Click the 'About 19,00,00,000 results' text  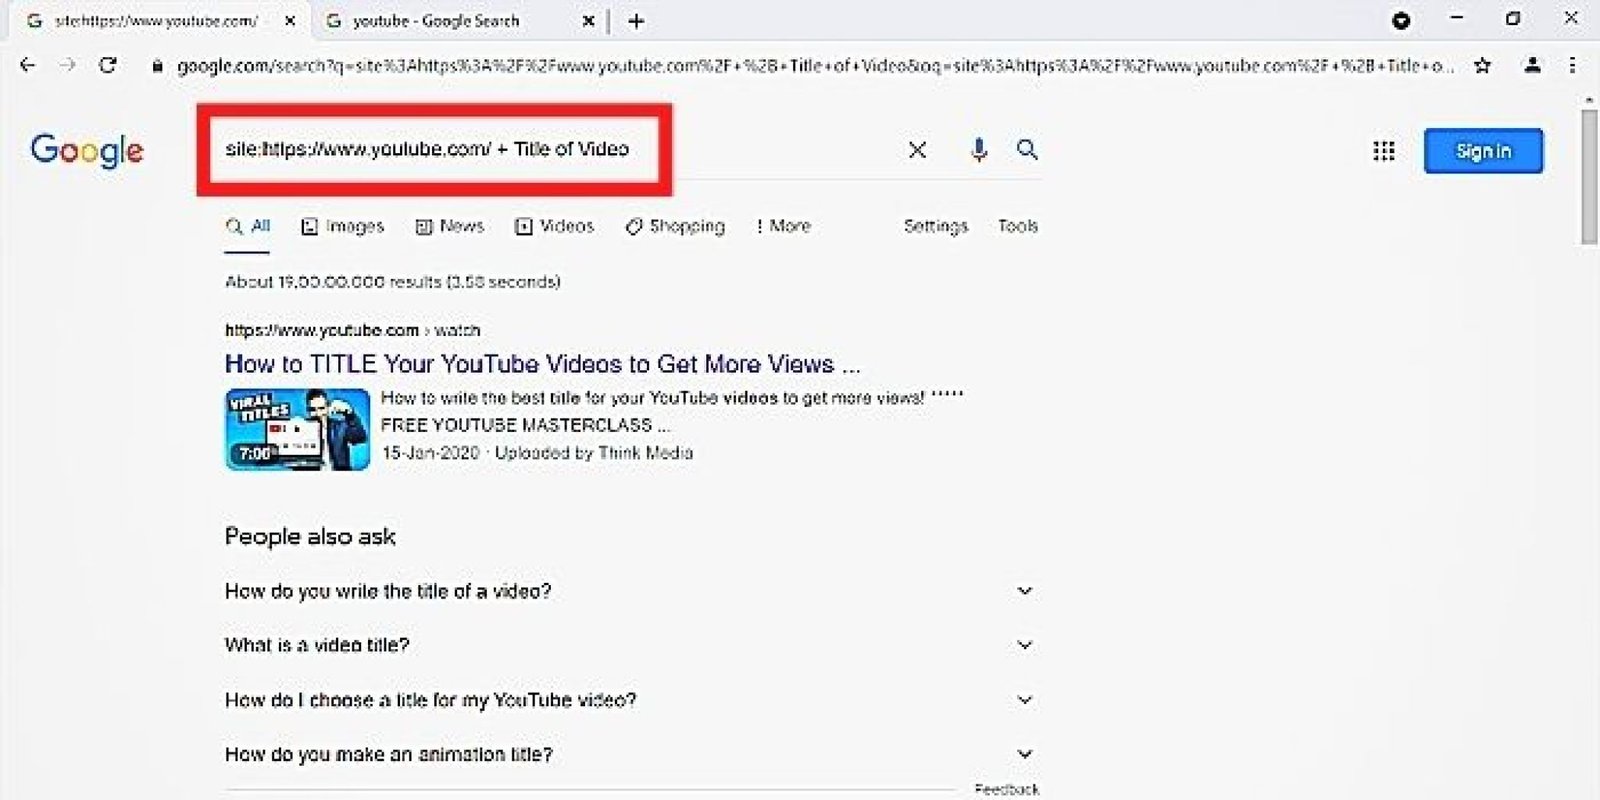[392, 282]
